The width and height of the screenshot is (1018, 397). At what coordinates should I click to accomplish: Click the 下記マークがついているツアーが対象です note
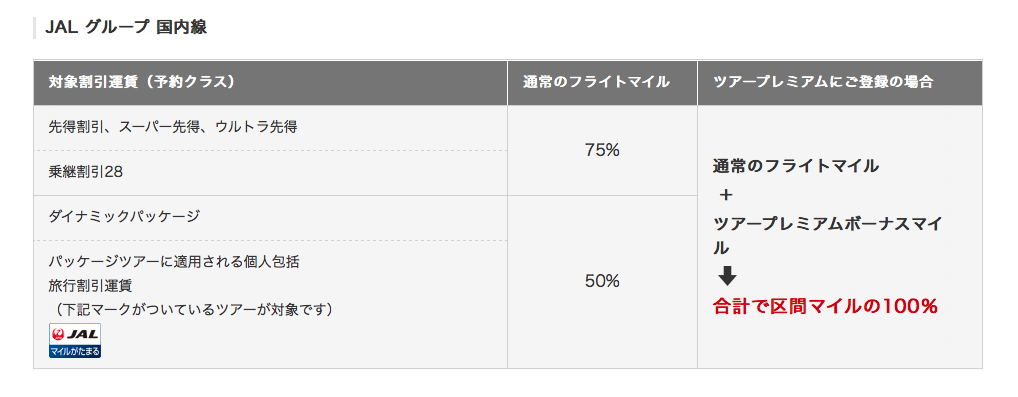[x=192, y=309]
